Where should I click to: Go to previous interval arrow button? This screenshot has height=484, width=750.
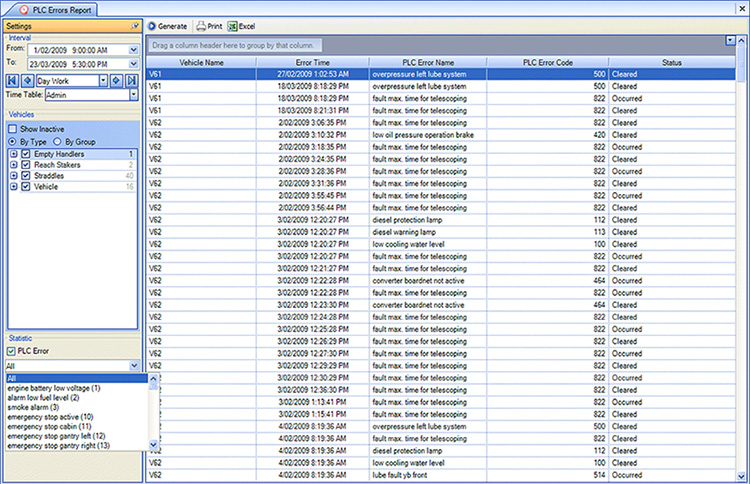pyautogui.click(x=28, y=81)
